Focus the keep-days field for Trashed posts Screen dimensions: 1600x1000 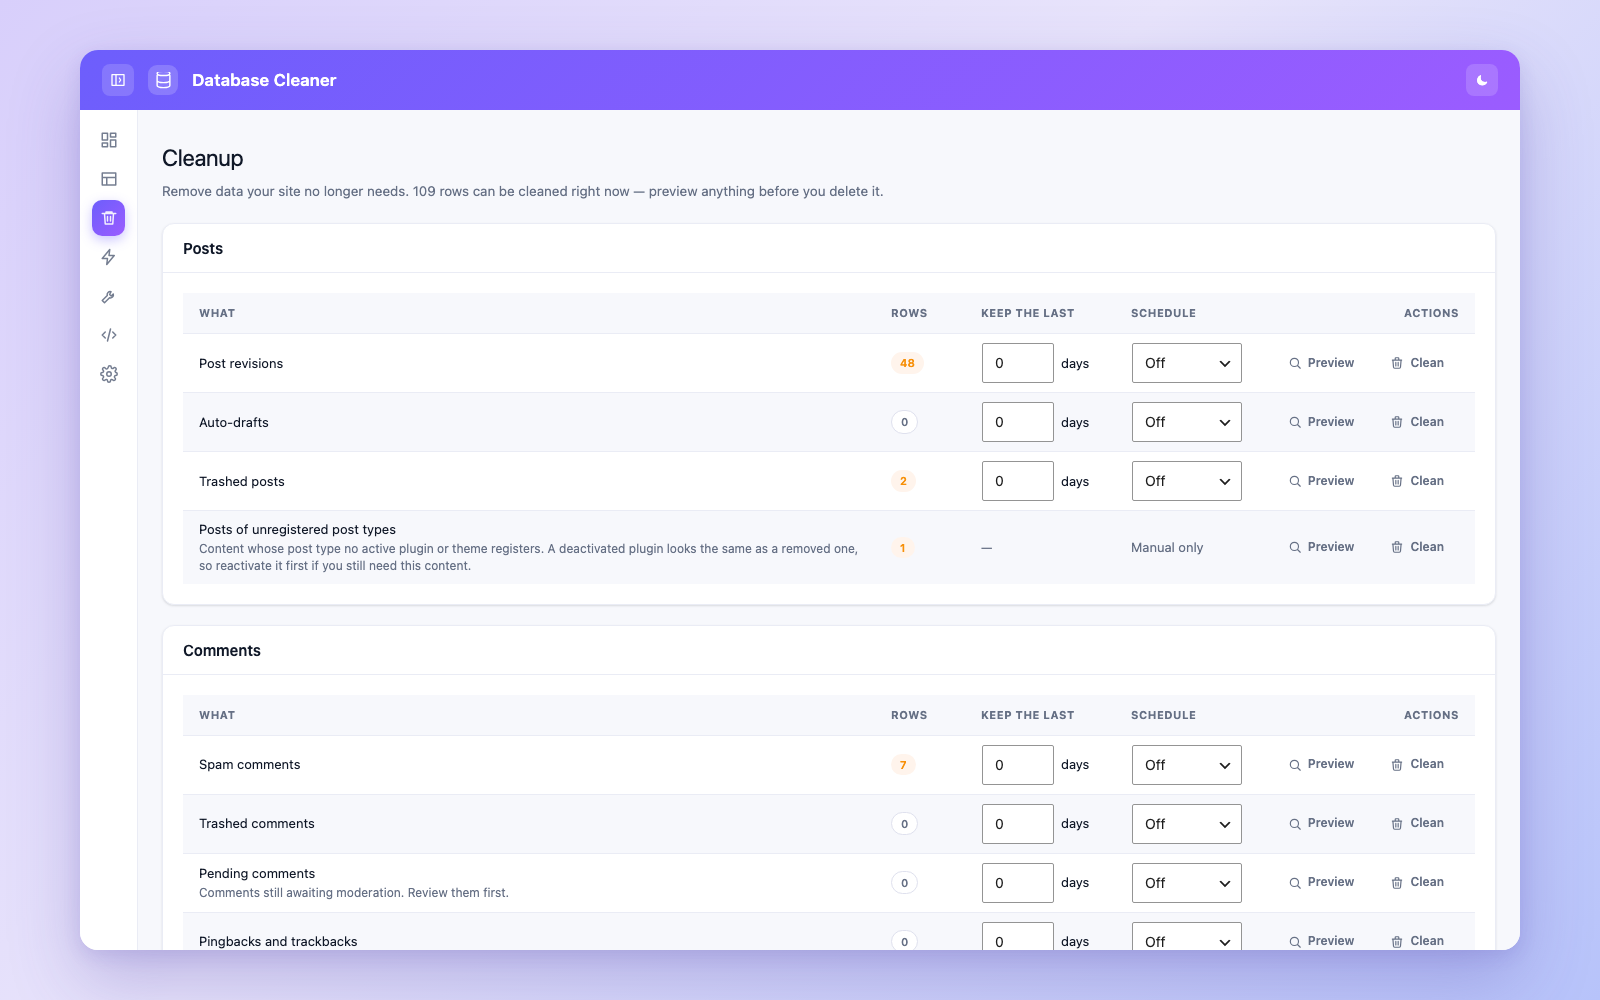point(1018,481)
